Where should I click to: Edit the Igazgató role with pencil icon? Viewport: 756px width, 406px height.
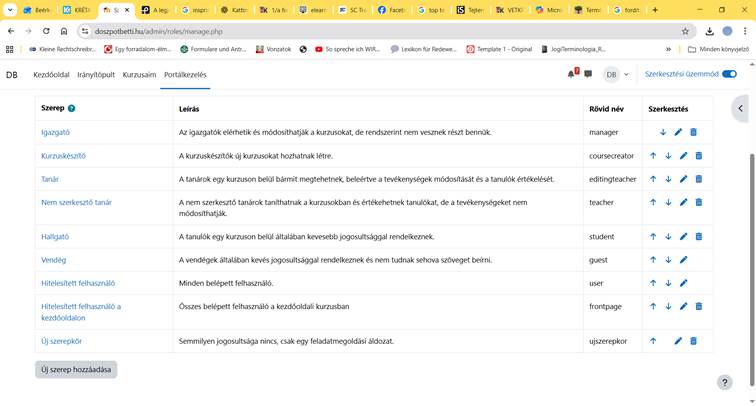click(678, 132)
